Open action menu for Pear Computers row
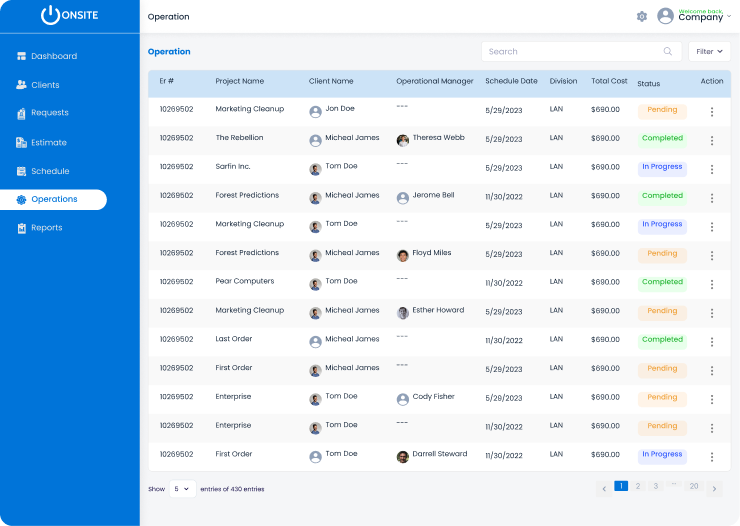Image resolution: width=740 pixels, height=526 pixels. [712, 284]
